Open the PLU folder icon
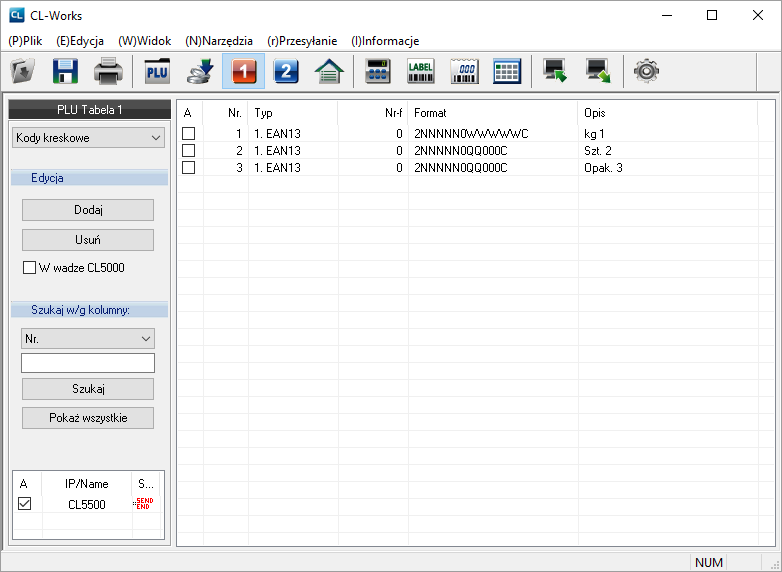This screenshot has height=572, width=782. coord(157,71)
